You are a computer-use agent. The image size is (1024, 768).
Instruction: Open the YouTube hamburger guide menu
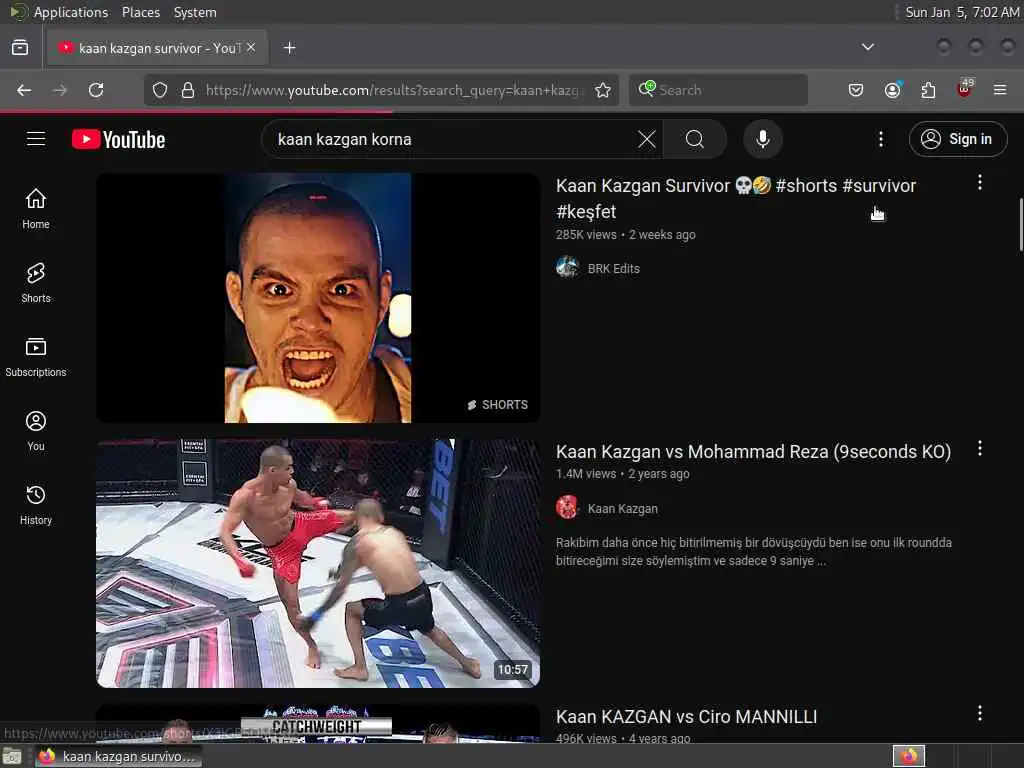click(x=36, y=139)
